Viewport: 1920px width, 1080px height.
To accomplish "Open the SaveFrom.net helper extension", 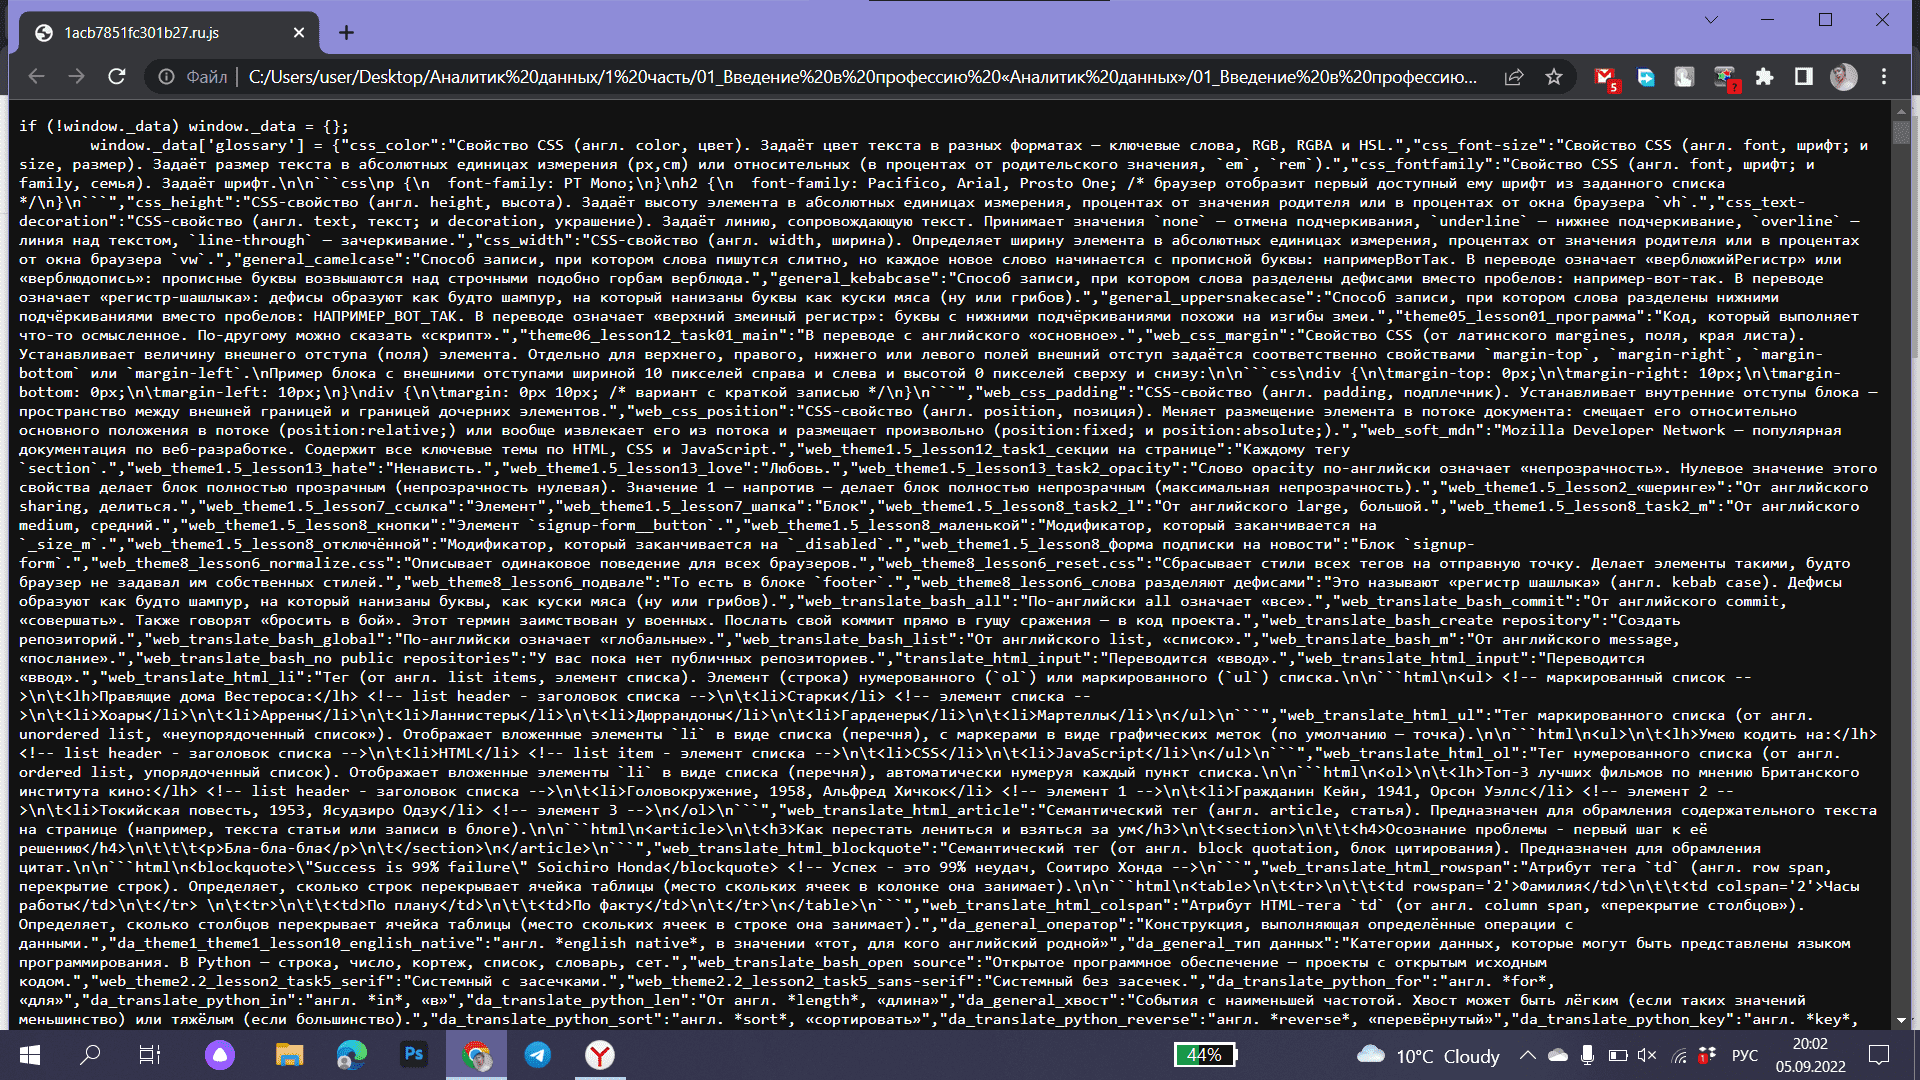I will [x=1644, y=76].
